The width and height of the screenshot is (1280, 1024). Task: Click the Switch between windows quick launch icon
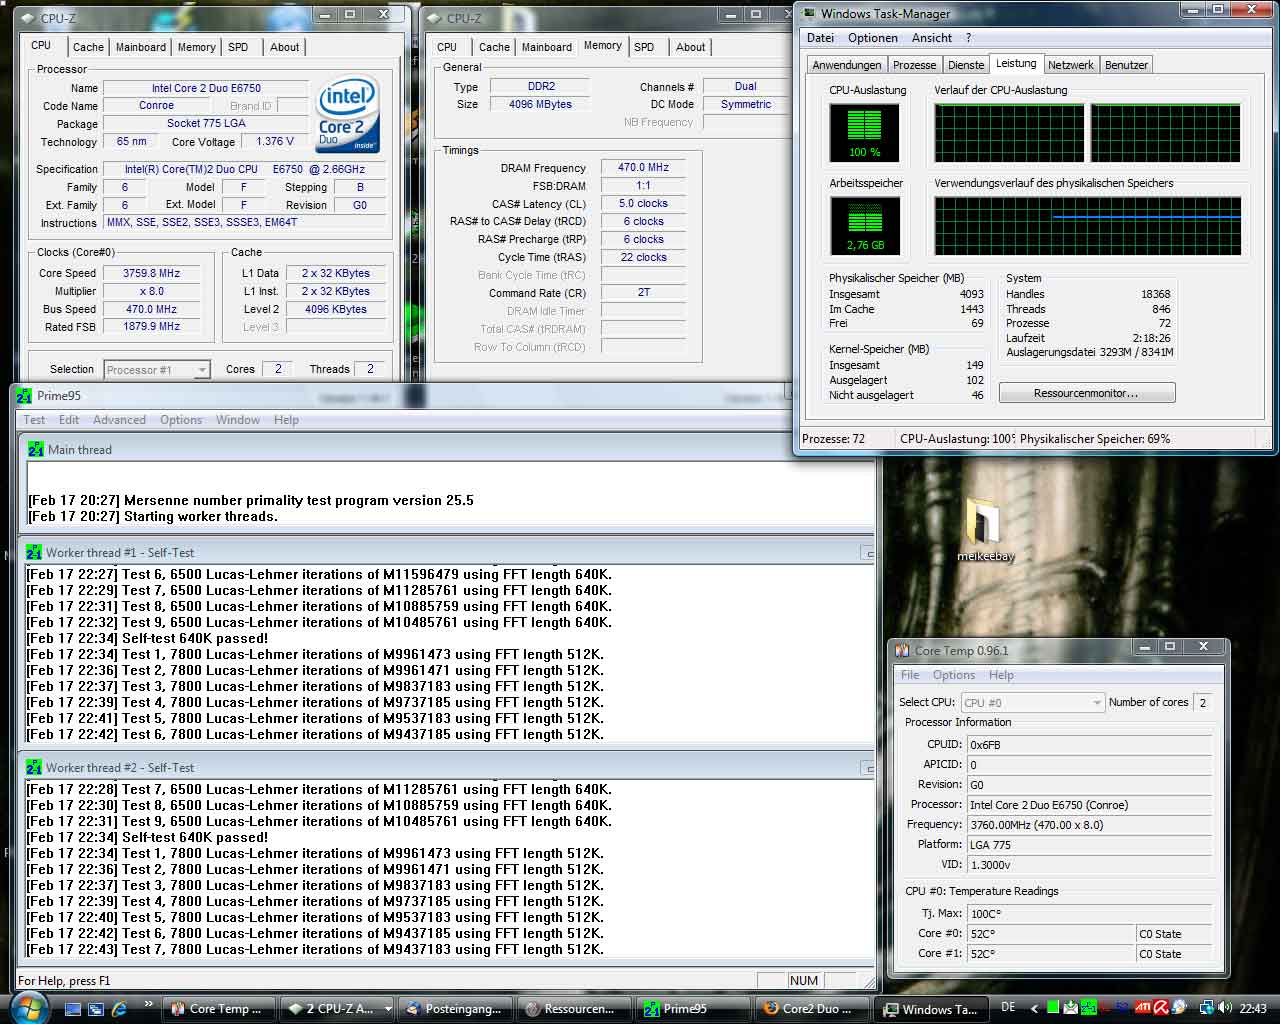click(x=96, y=1009)
